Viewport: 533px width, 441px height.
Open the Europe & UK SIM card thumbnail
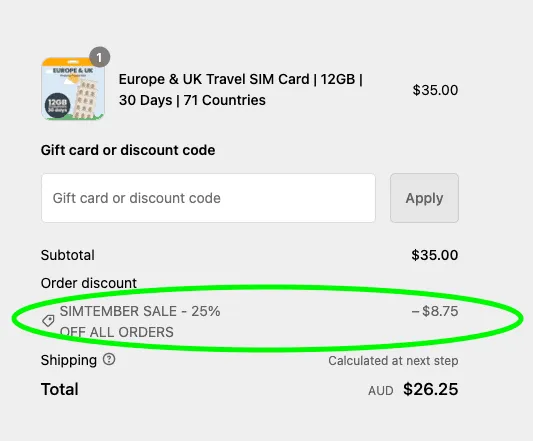(73, 89)
